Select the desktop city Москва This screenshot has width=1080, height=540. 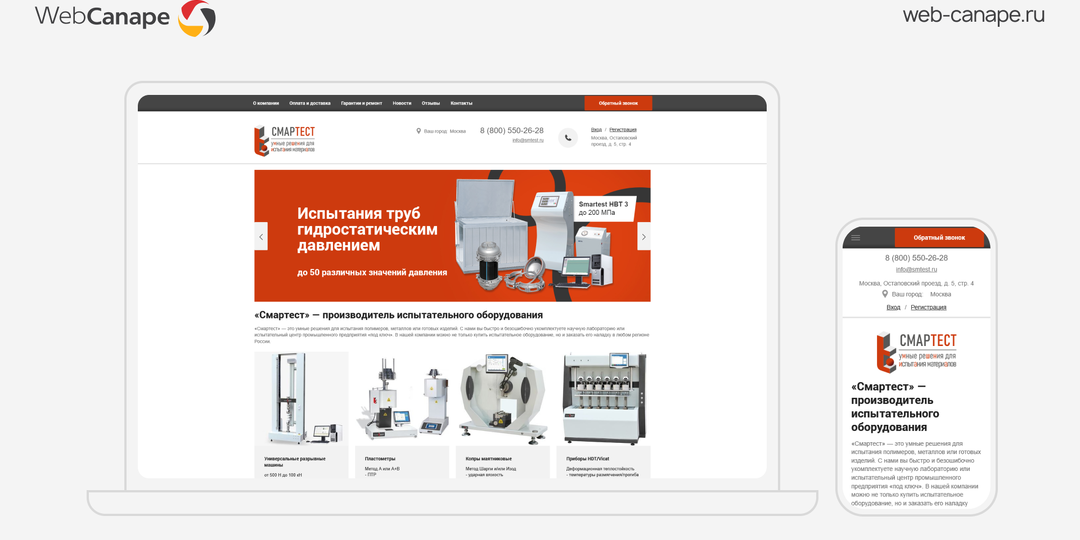click(457, 131)
